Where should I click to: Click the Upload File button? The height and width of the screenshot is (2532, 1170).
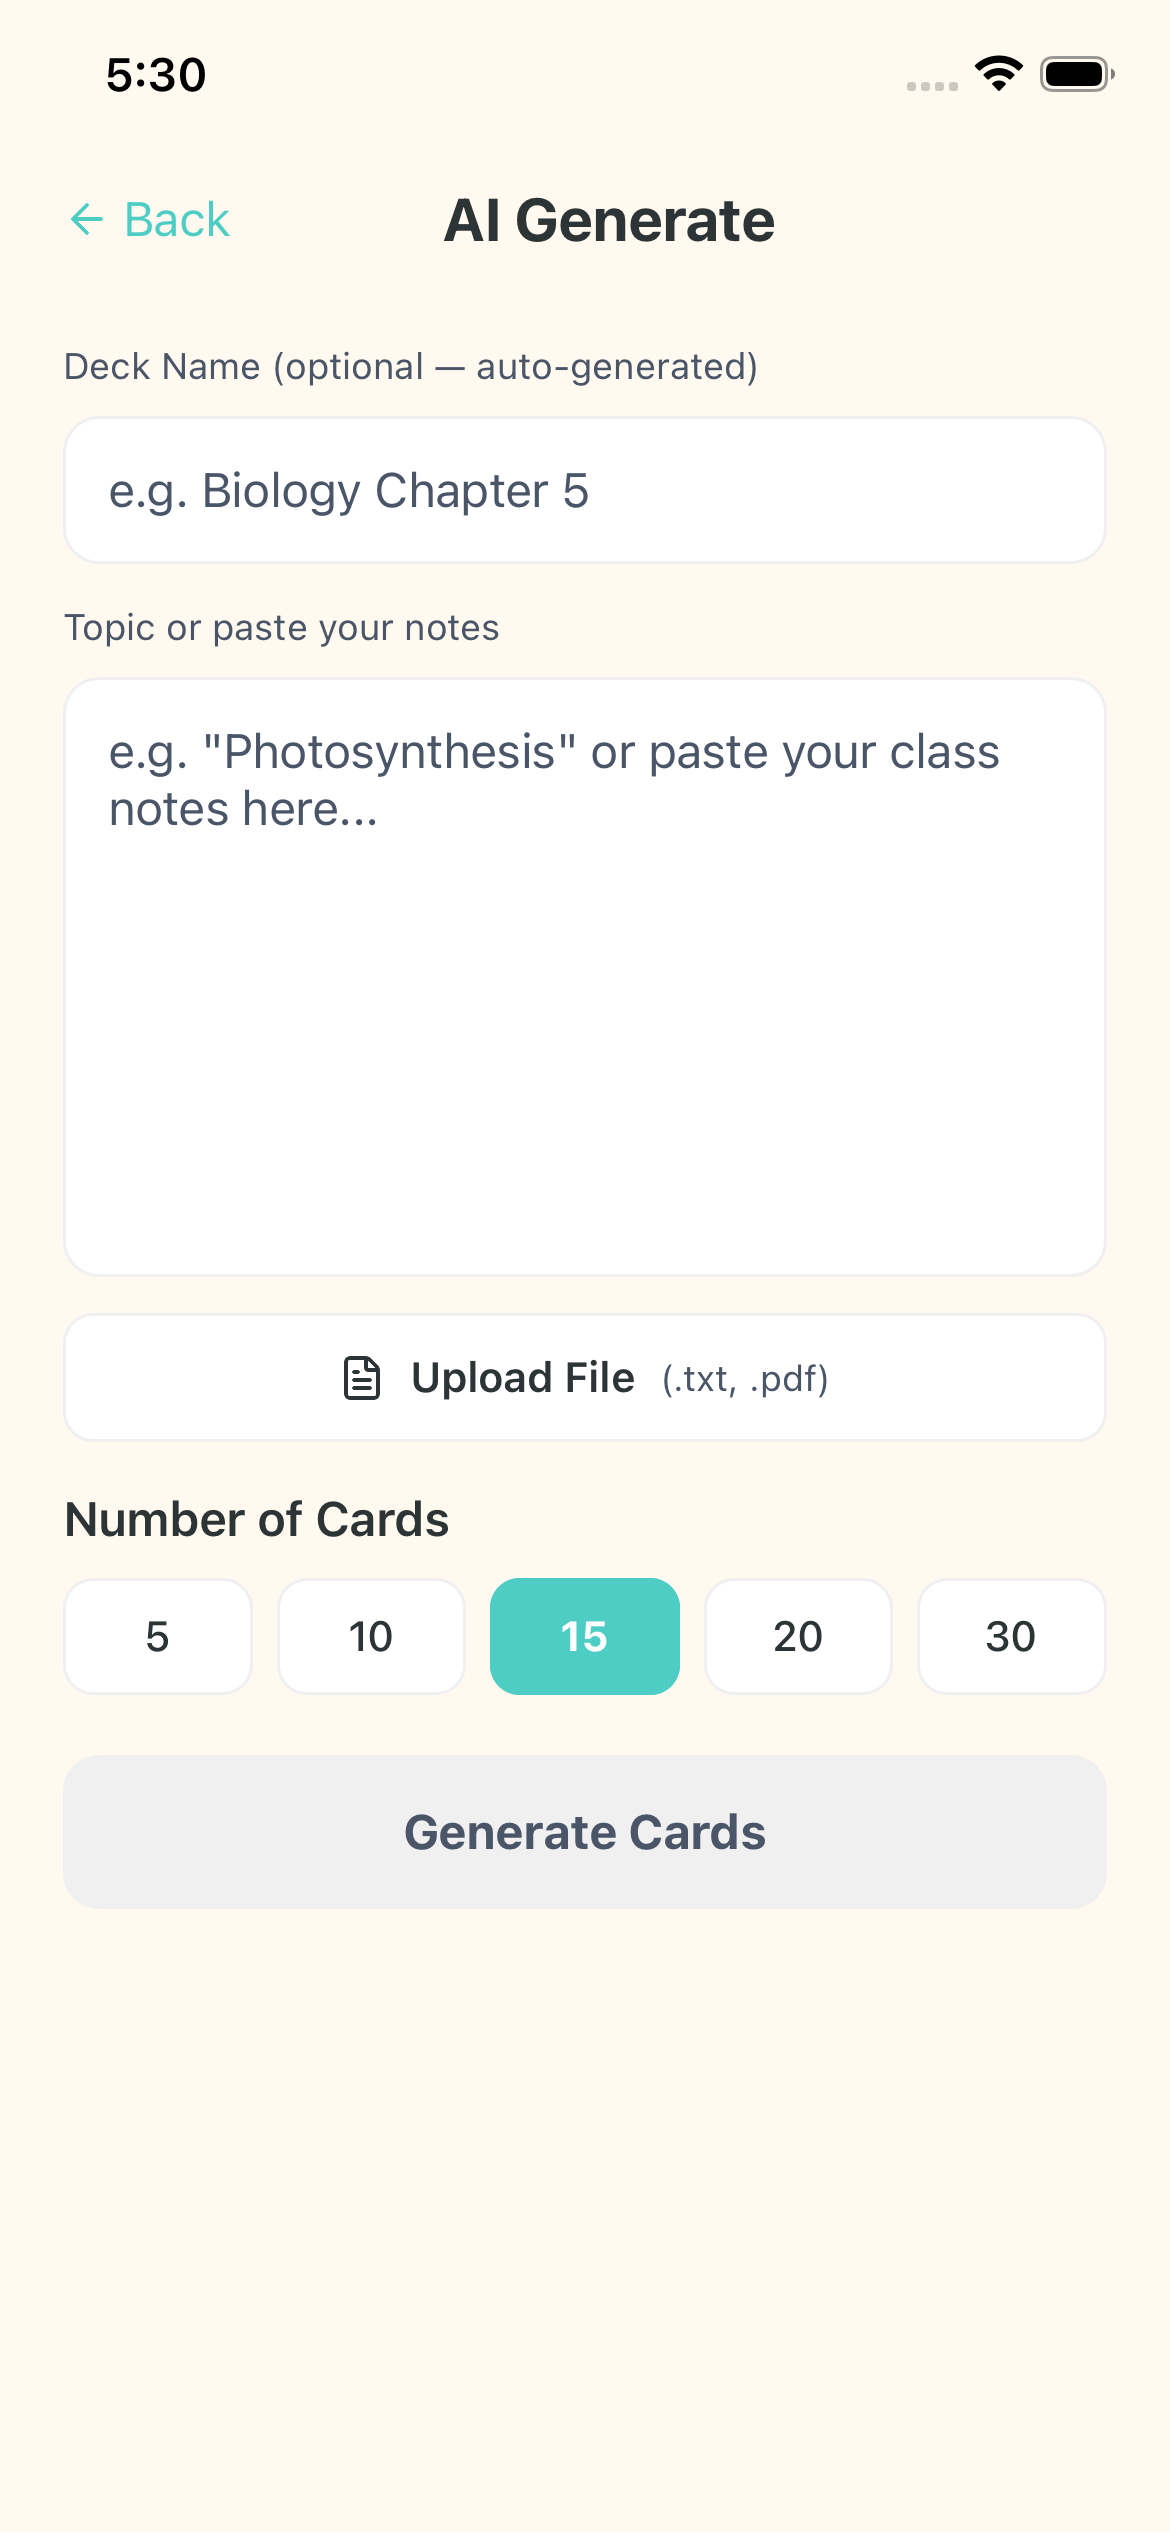584,1377
